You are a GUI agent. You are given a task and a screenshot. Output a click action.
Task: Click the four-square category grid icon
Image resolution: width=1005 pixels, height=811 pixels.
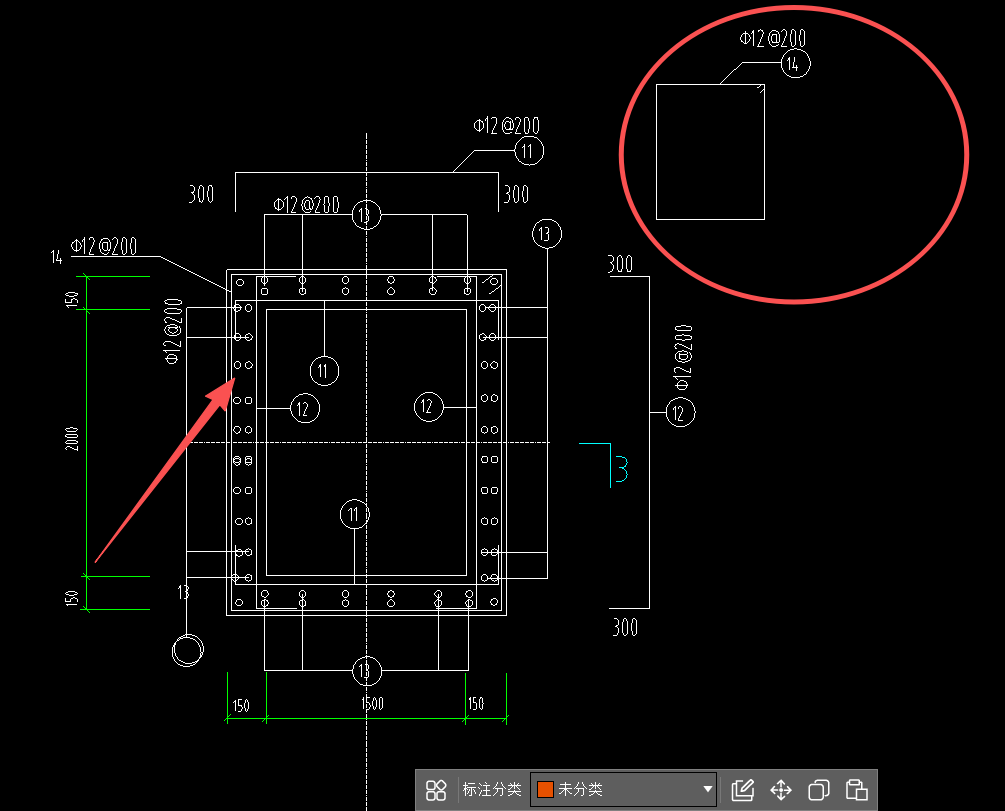coord(436,790)
